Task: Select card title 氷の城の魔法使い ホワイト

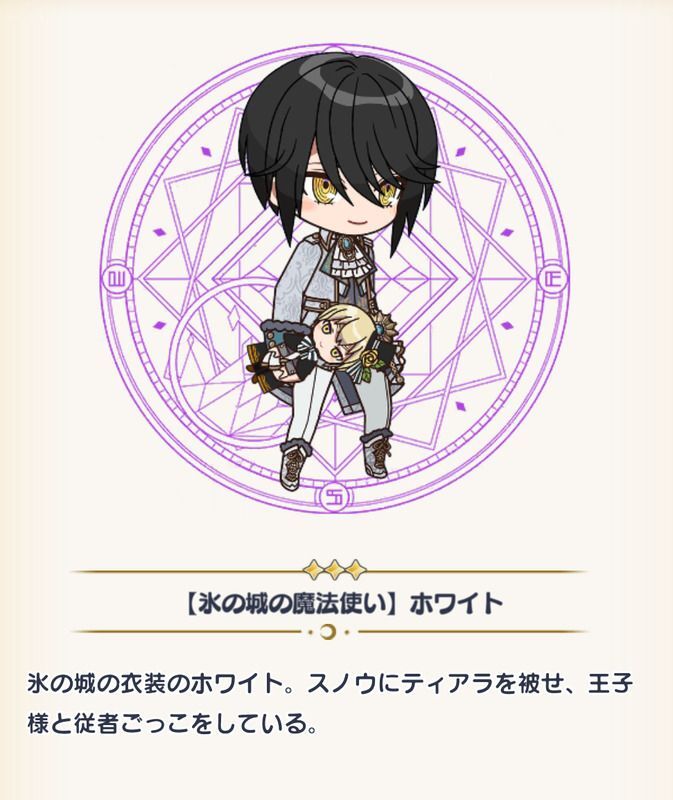Action: pyautogui.click(x=343, y=604)
